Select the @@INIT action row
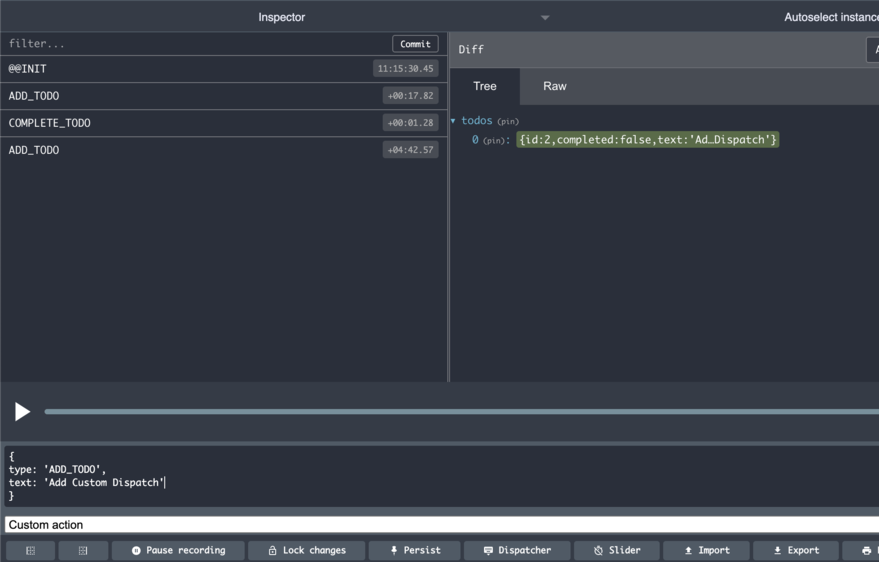This screenshot has height=562, width=879. point(224,69)
